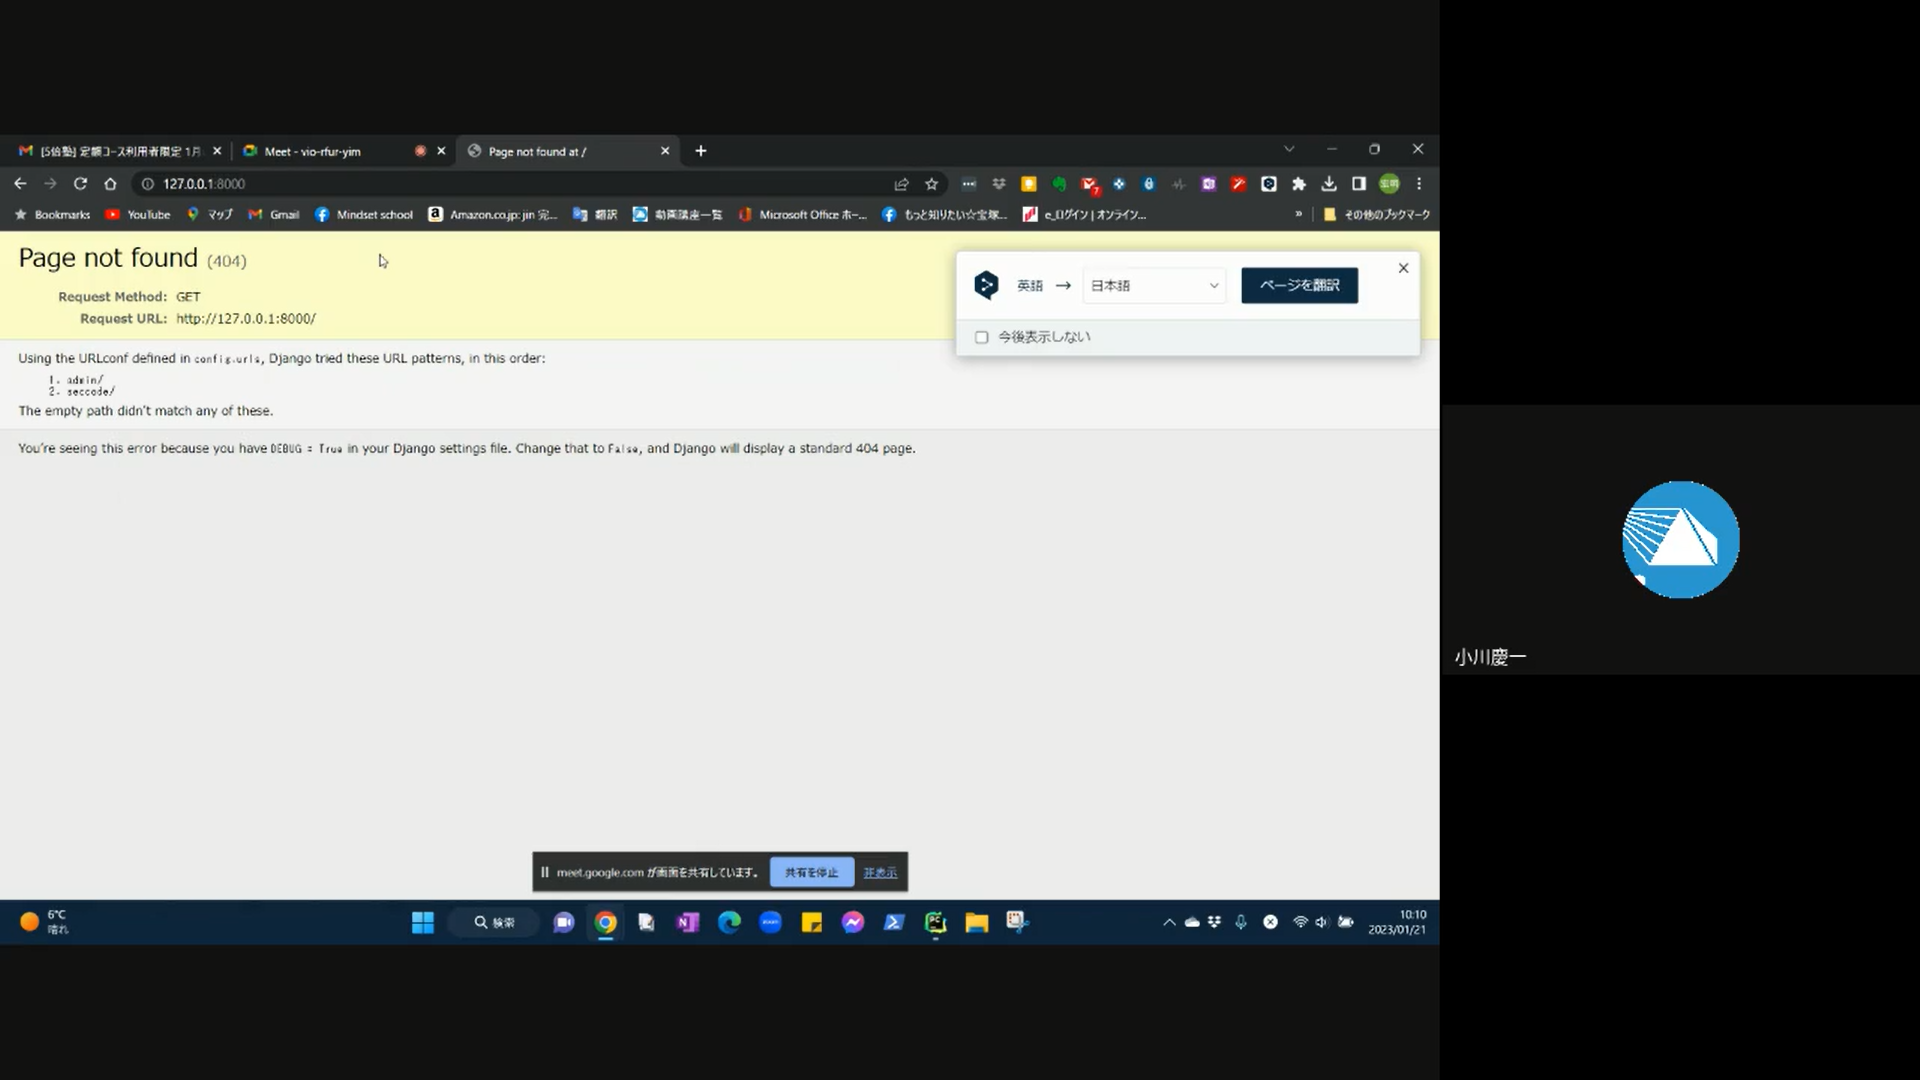
Task: Bookmark this page with star icon
Action: point(931,184)
